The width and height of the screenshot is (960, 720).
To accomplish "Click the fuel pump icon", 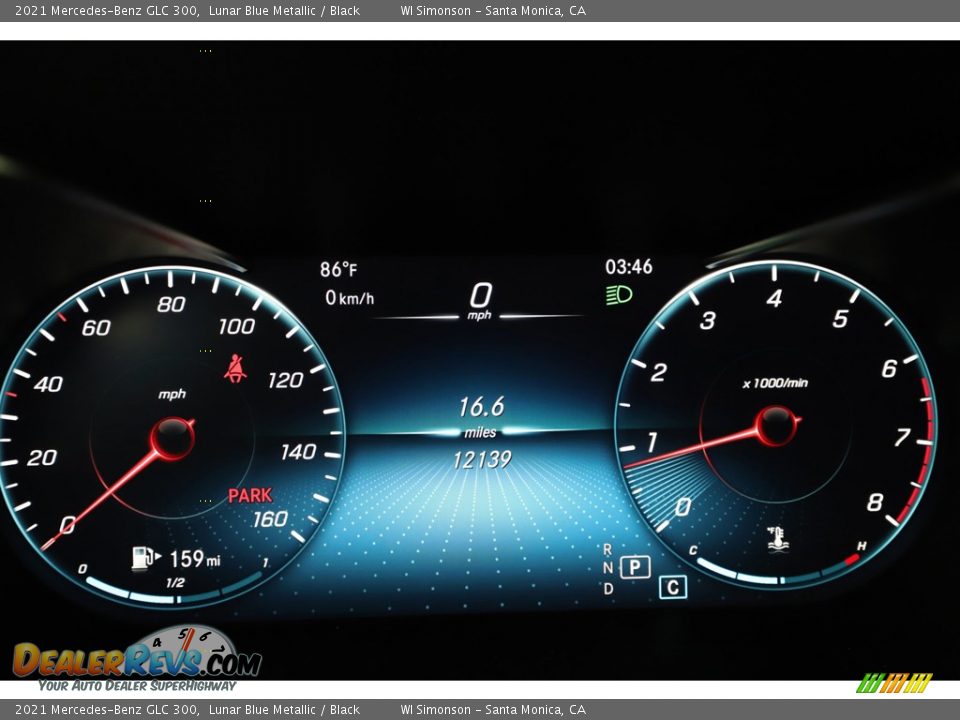I will [x=146, y=558].
